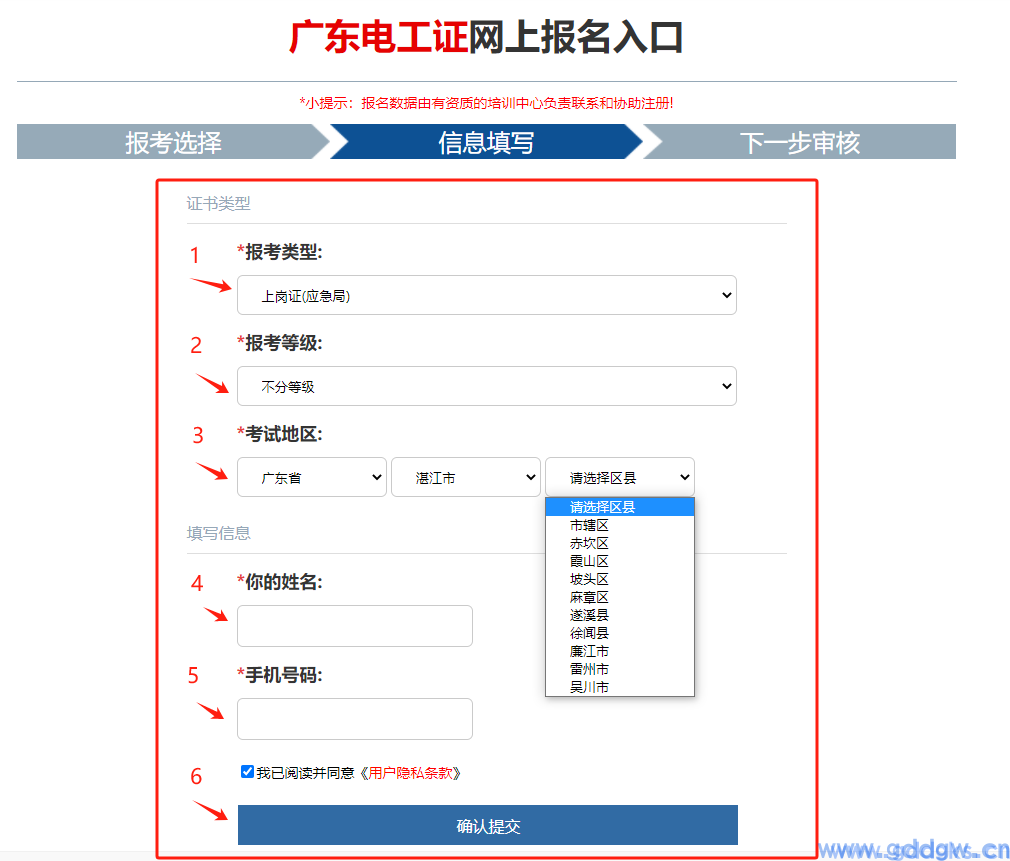Choose 徐闻县 from the district list

pos(620,633)
